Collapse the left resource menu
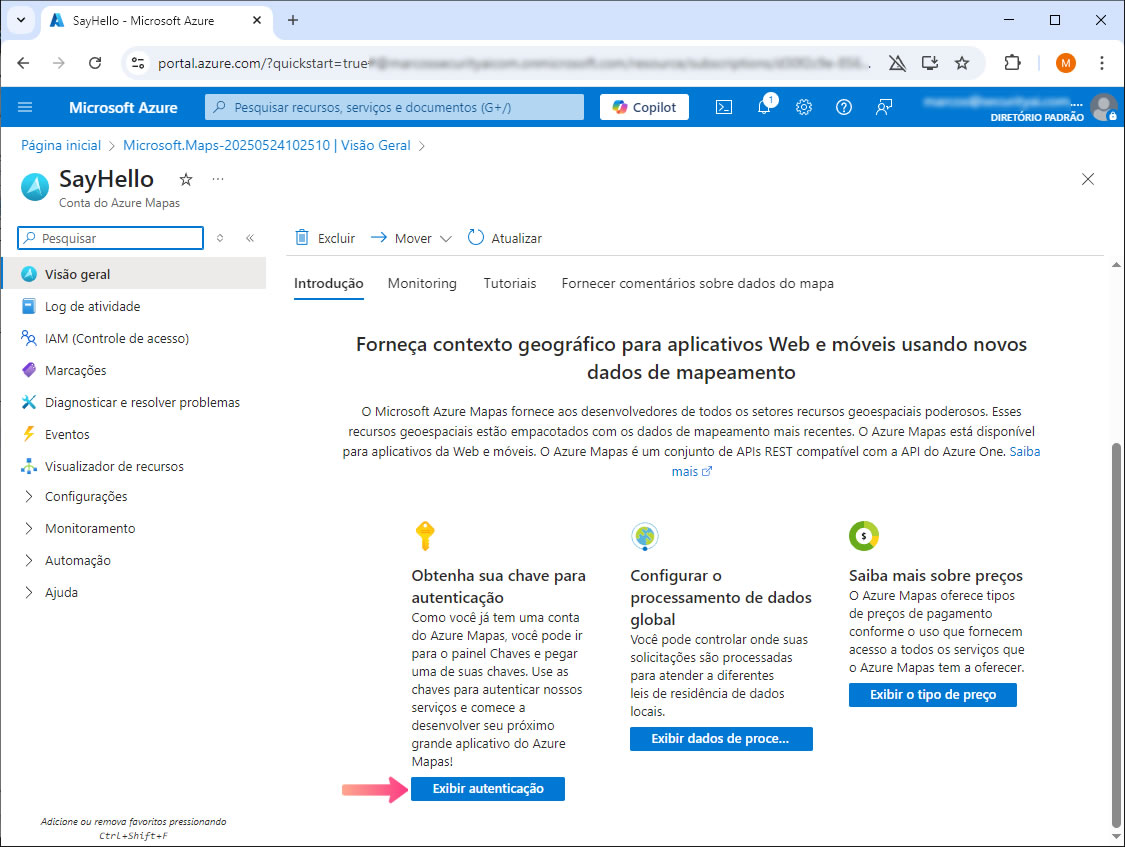The image size is (1125, 847). tap(250, 238)
